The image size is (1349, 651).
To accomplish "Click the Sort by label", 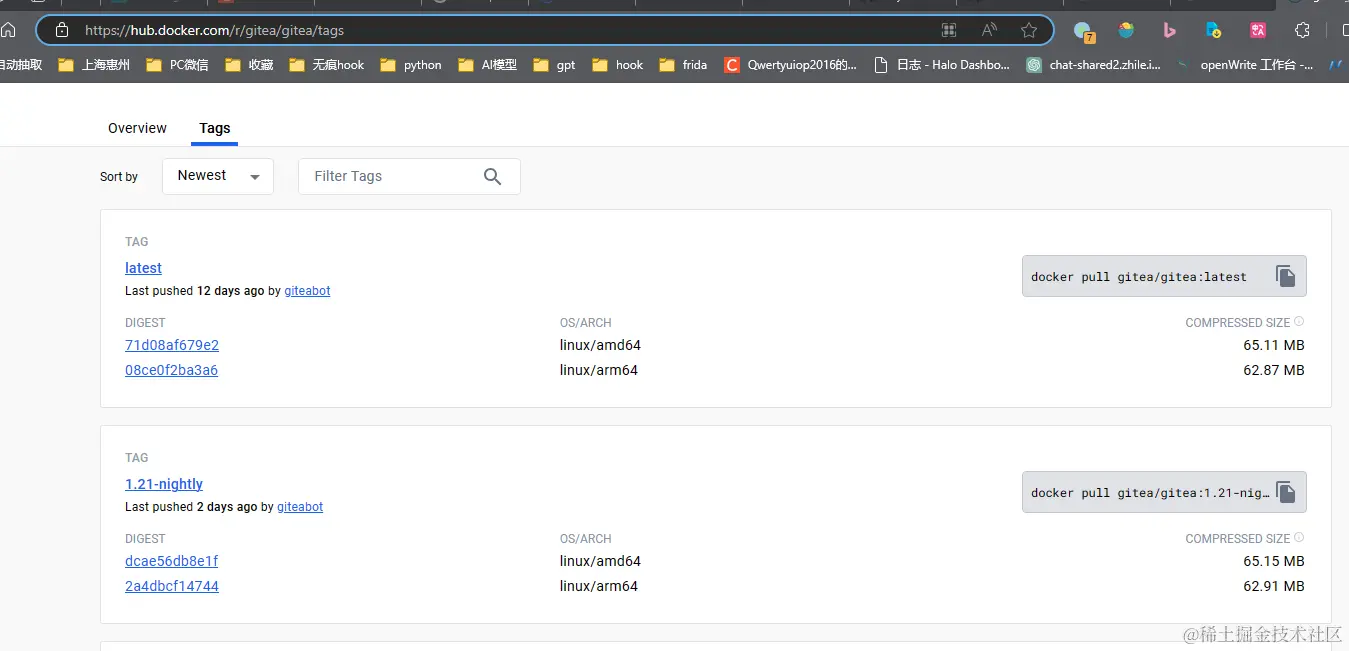I will point(119,177).
